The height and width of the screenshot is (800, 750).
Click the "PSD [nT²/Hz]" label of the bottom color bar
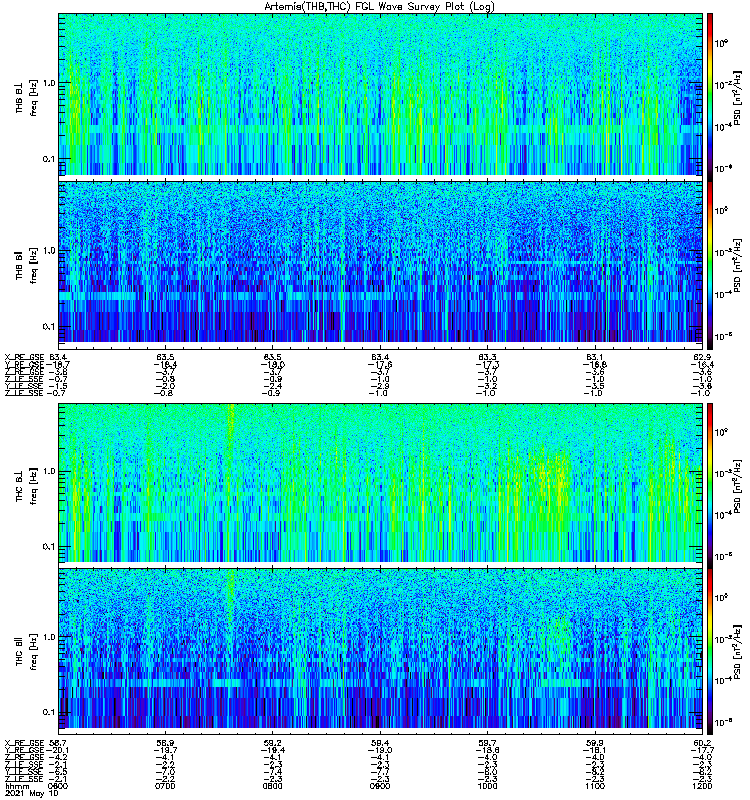point(737,652)
